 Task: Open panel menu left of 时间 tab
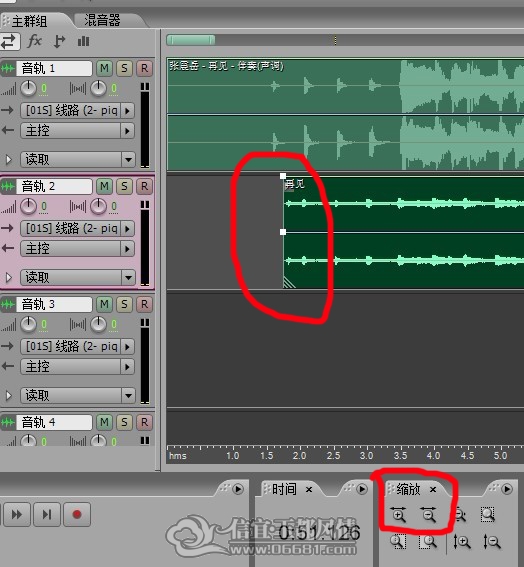pyautogui.click(x=238, y=489)
